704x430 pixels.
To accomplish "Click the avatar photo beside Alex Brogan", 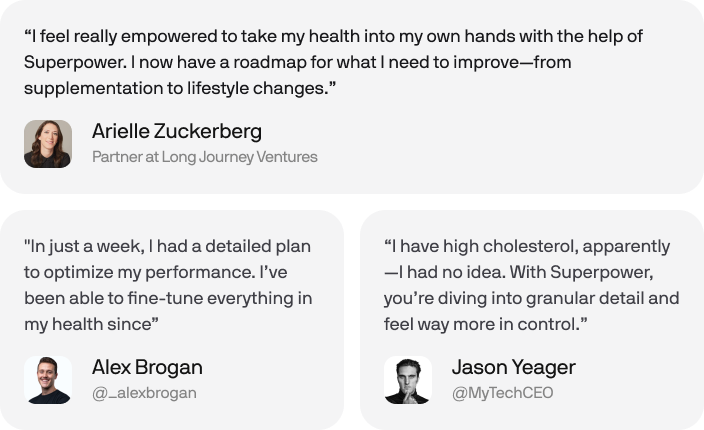I will click(x=48, y=380).
